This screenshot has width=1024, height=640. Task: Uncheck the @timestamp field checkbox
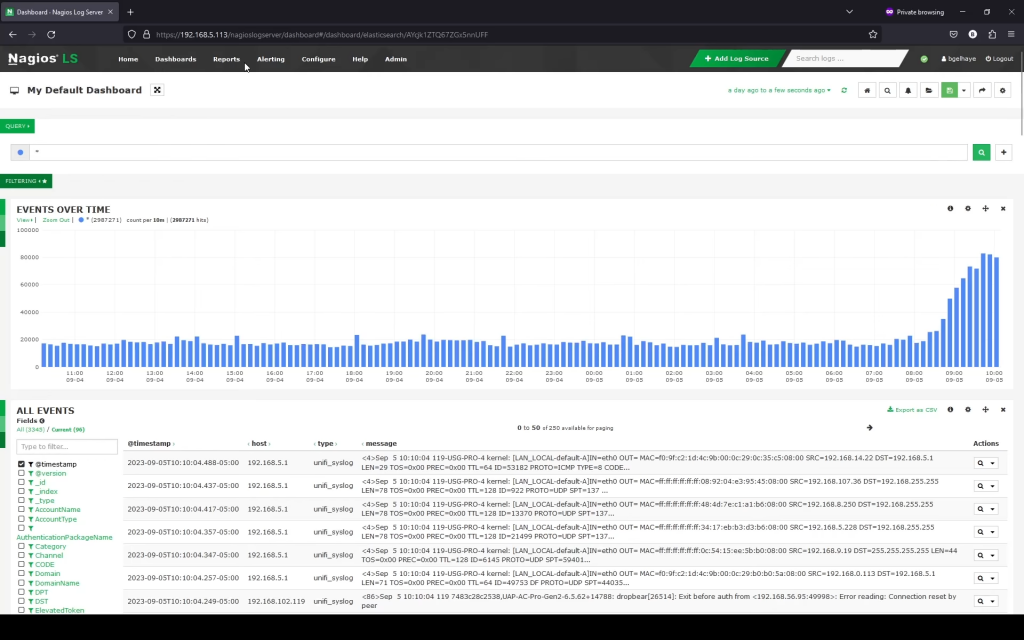point(21,464)
